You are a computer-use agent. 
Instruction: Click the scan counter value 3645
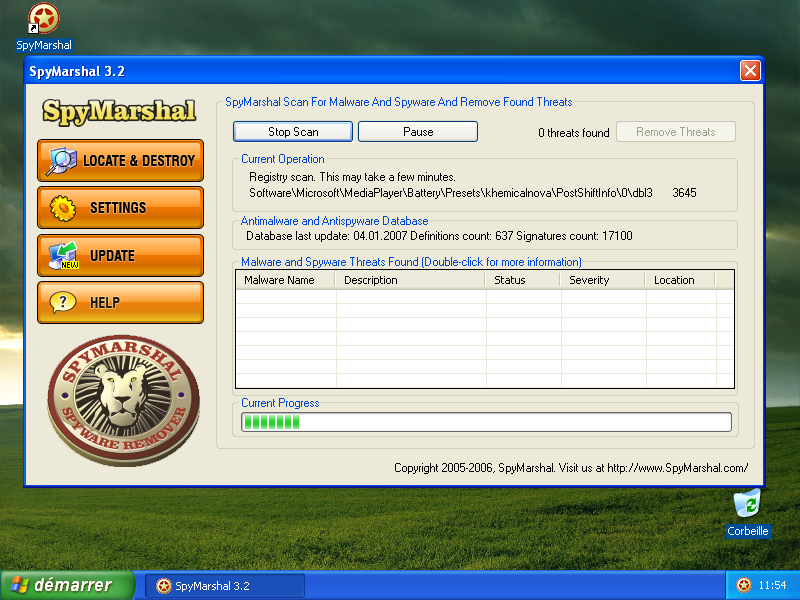point(684,193)
